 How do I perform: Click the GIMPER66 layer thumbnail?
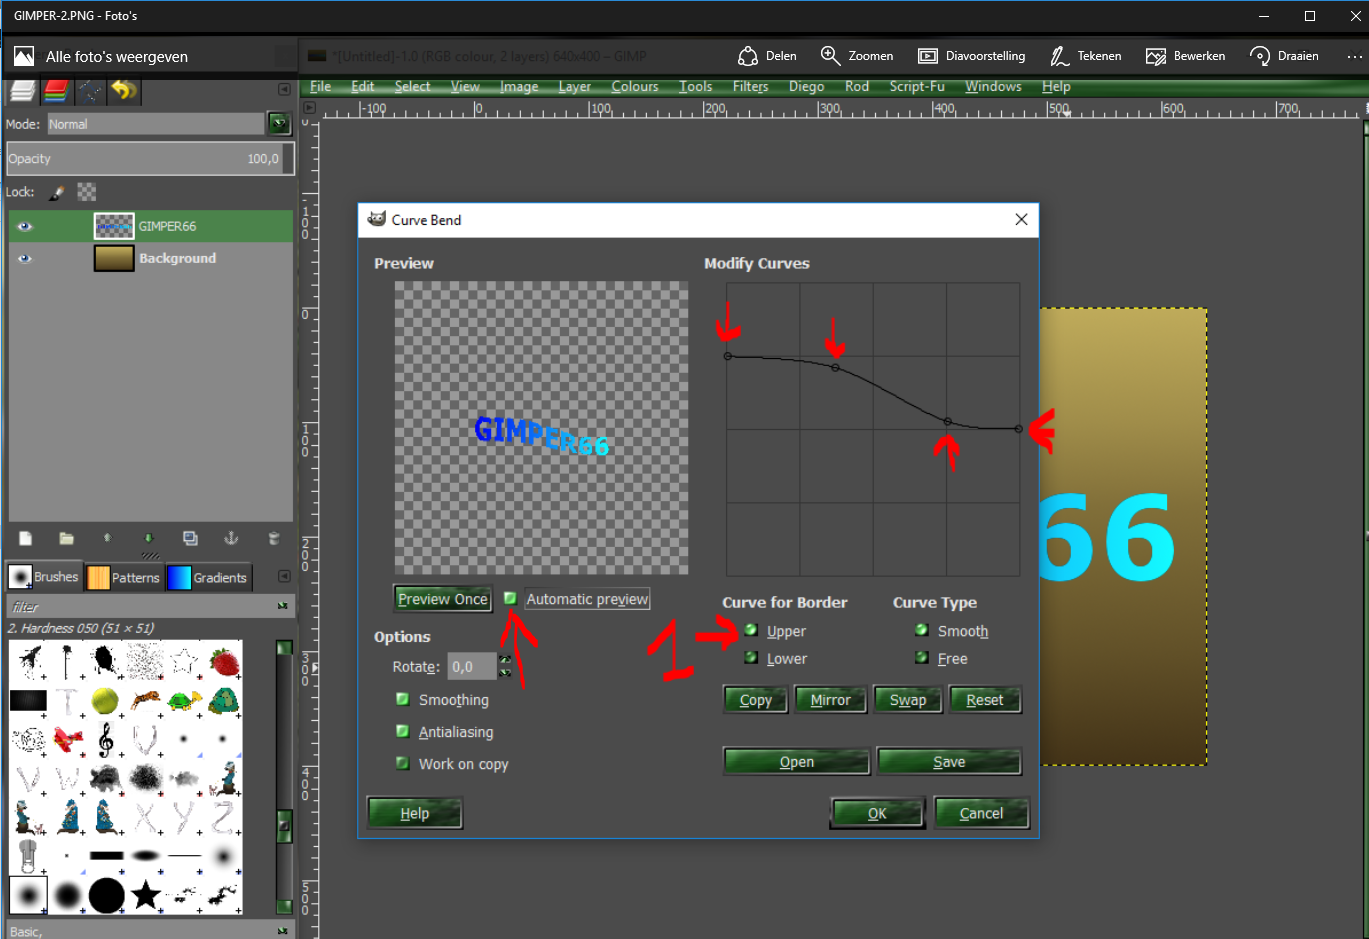click(114, 226)
